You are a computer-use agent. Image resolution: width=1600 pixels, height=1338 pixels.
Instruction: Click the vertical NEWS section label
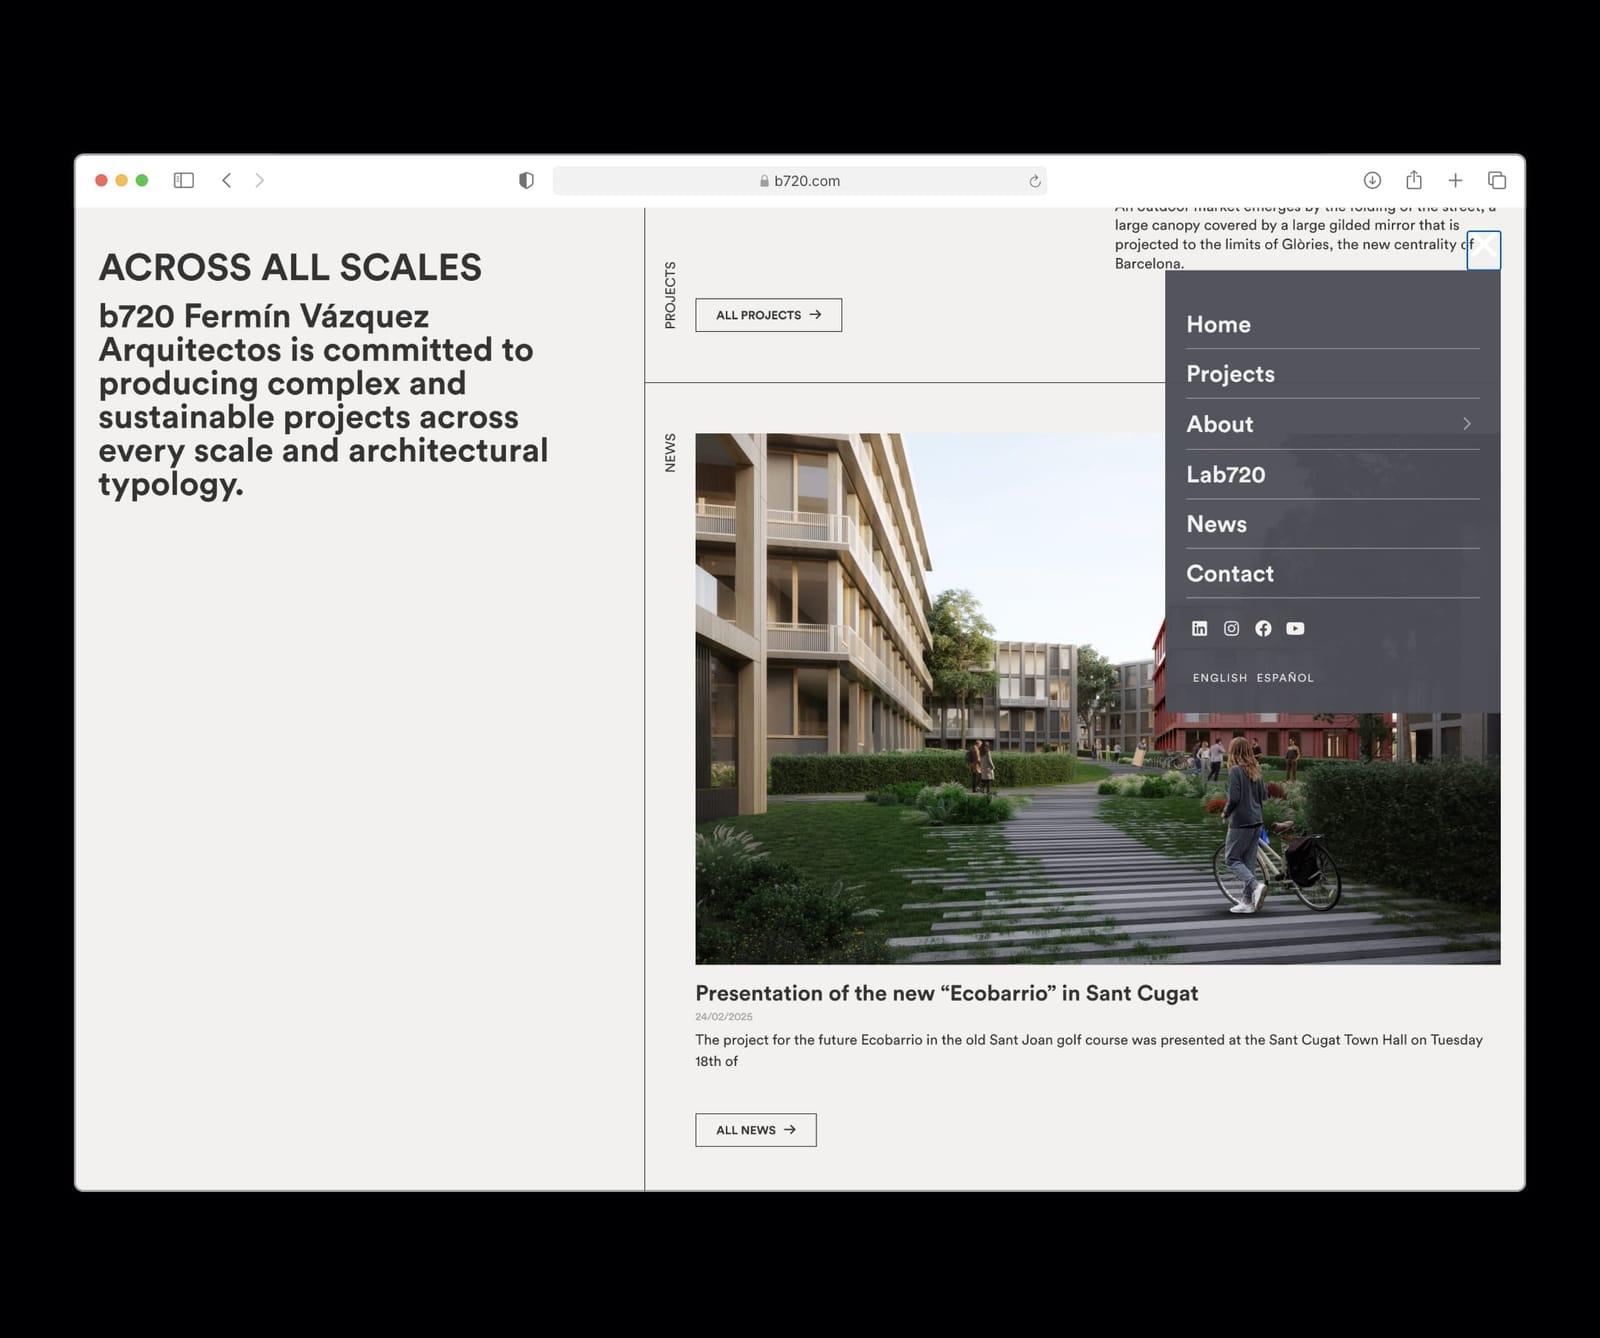(x=670, y=453)
